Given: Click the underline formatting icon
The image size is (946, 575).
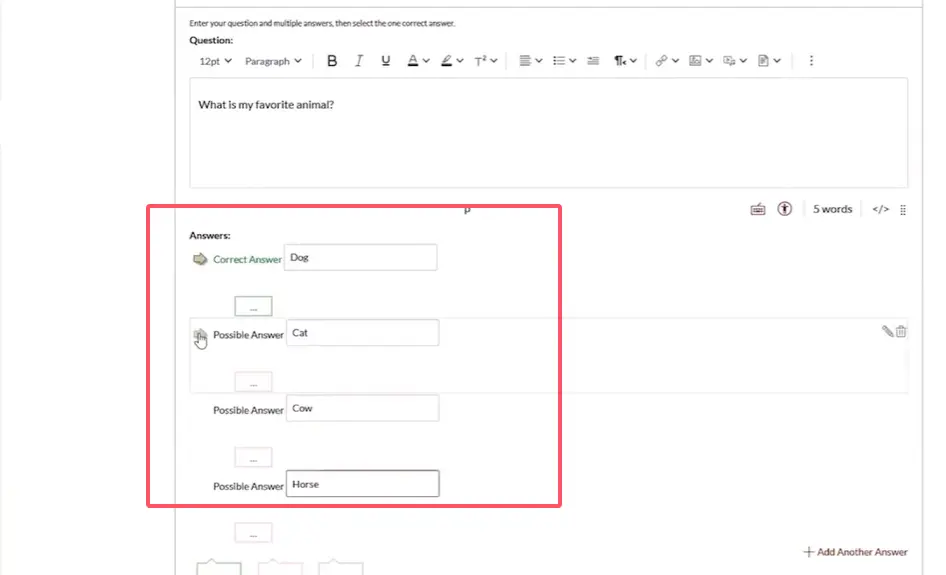Looking at the screenshot, I should 386,61.
